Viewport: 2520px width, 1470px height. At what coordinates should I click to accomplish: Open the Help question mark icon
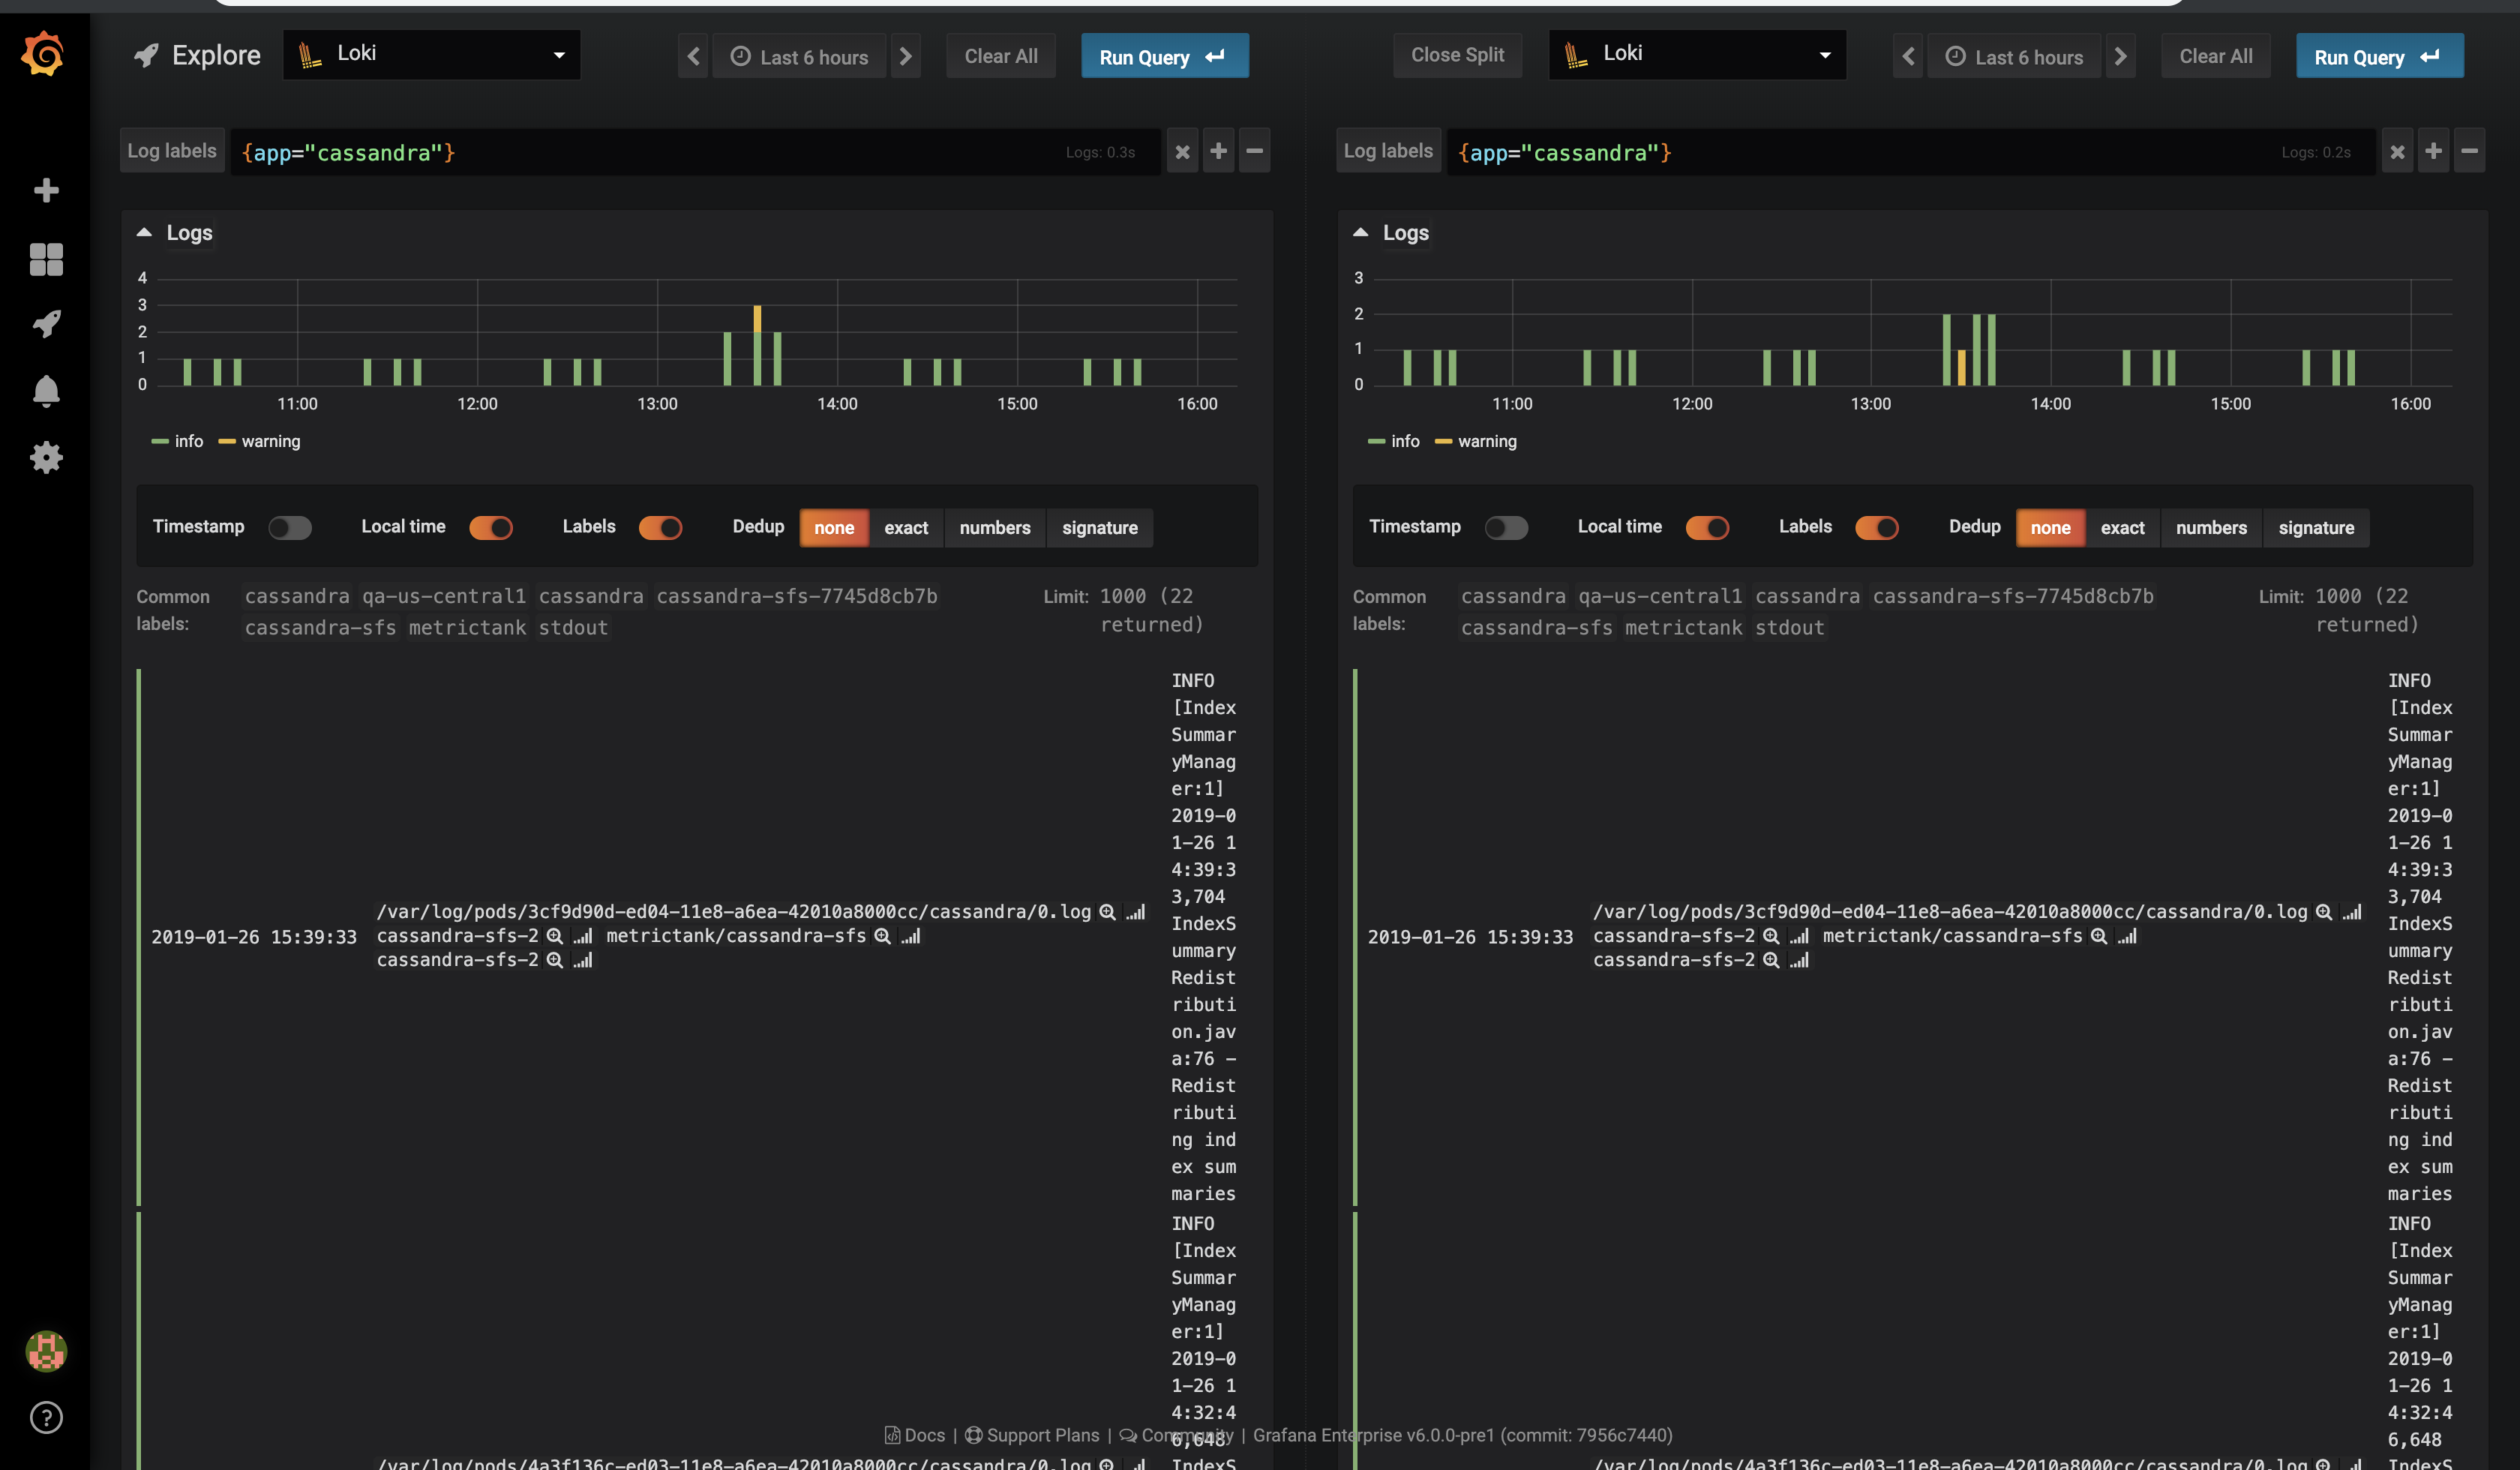(x=46, y=1417)
